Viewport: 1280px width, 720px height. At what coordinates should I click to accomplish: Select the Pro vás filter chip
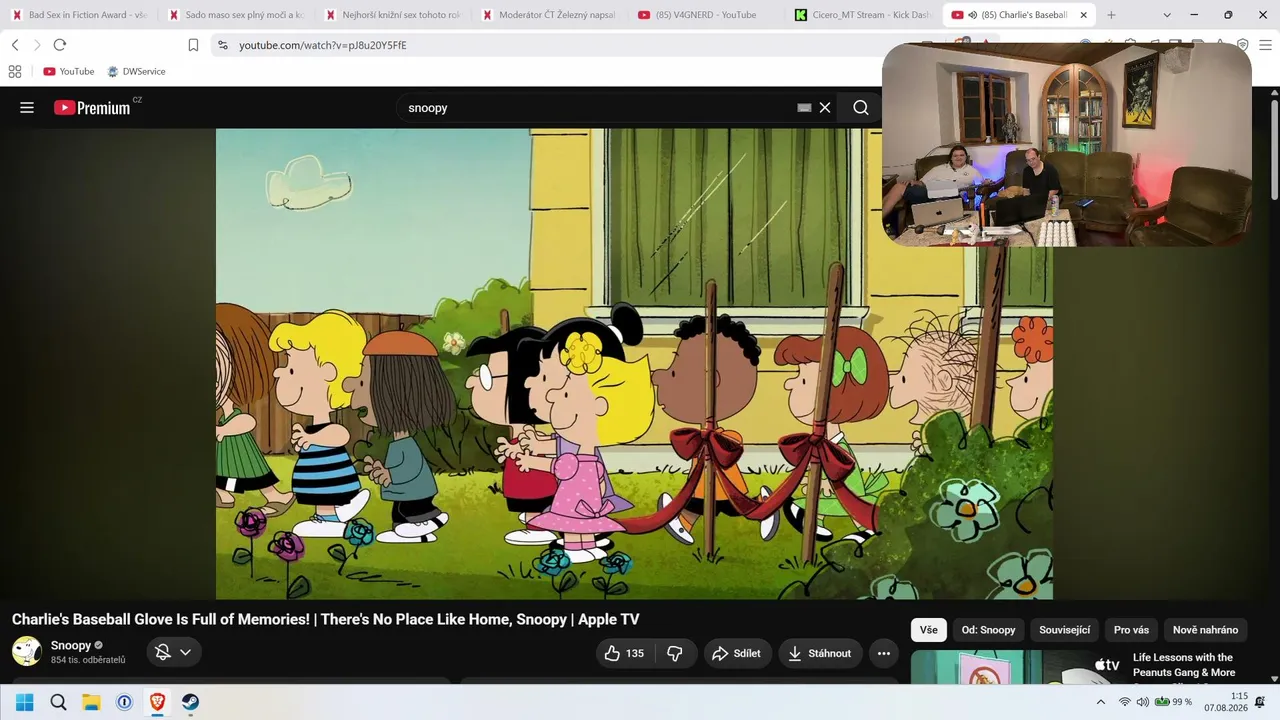pyautogui.click(x=1131, y=630)
